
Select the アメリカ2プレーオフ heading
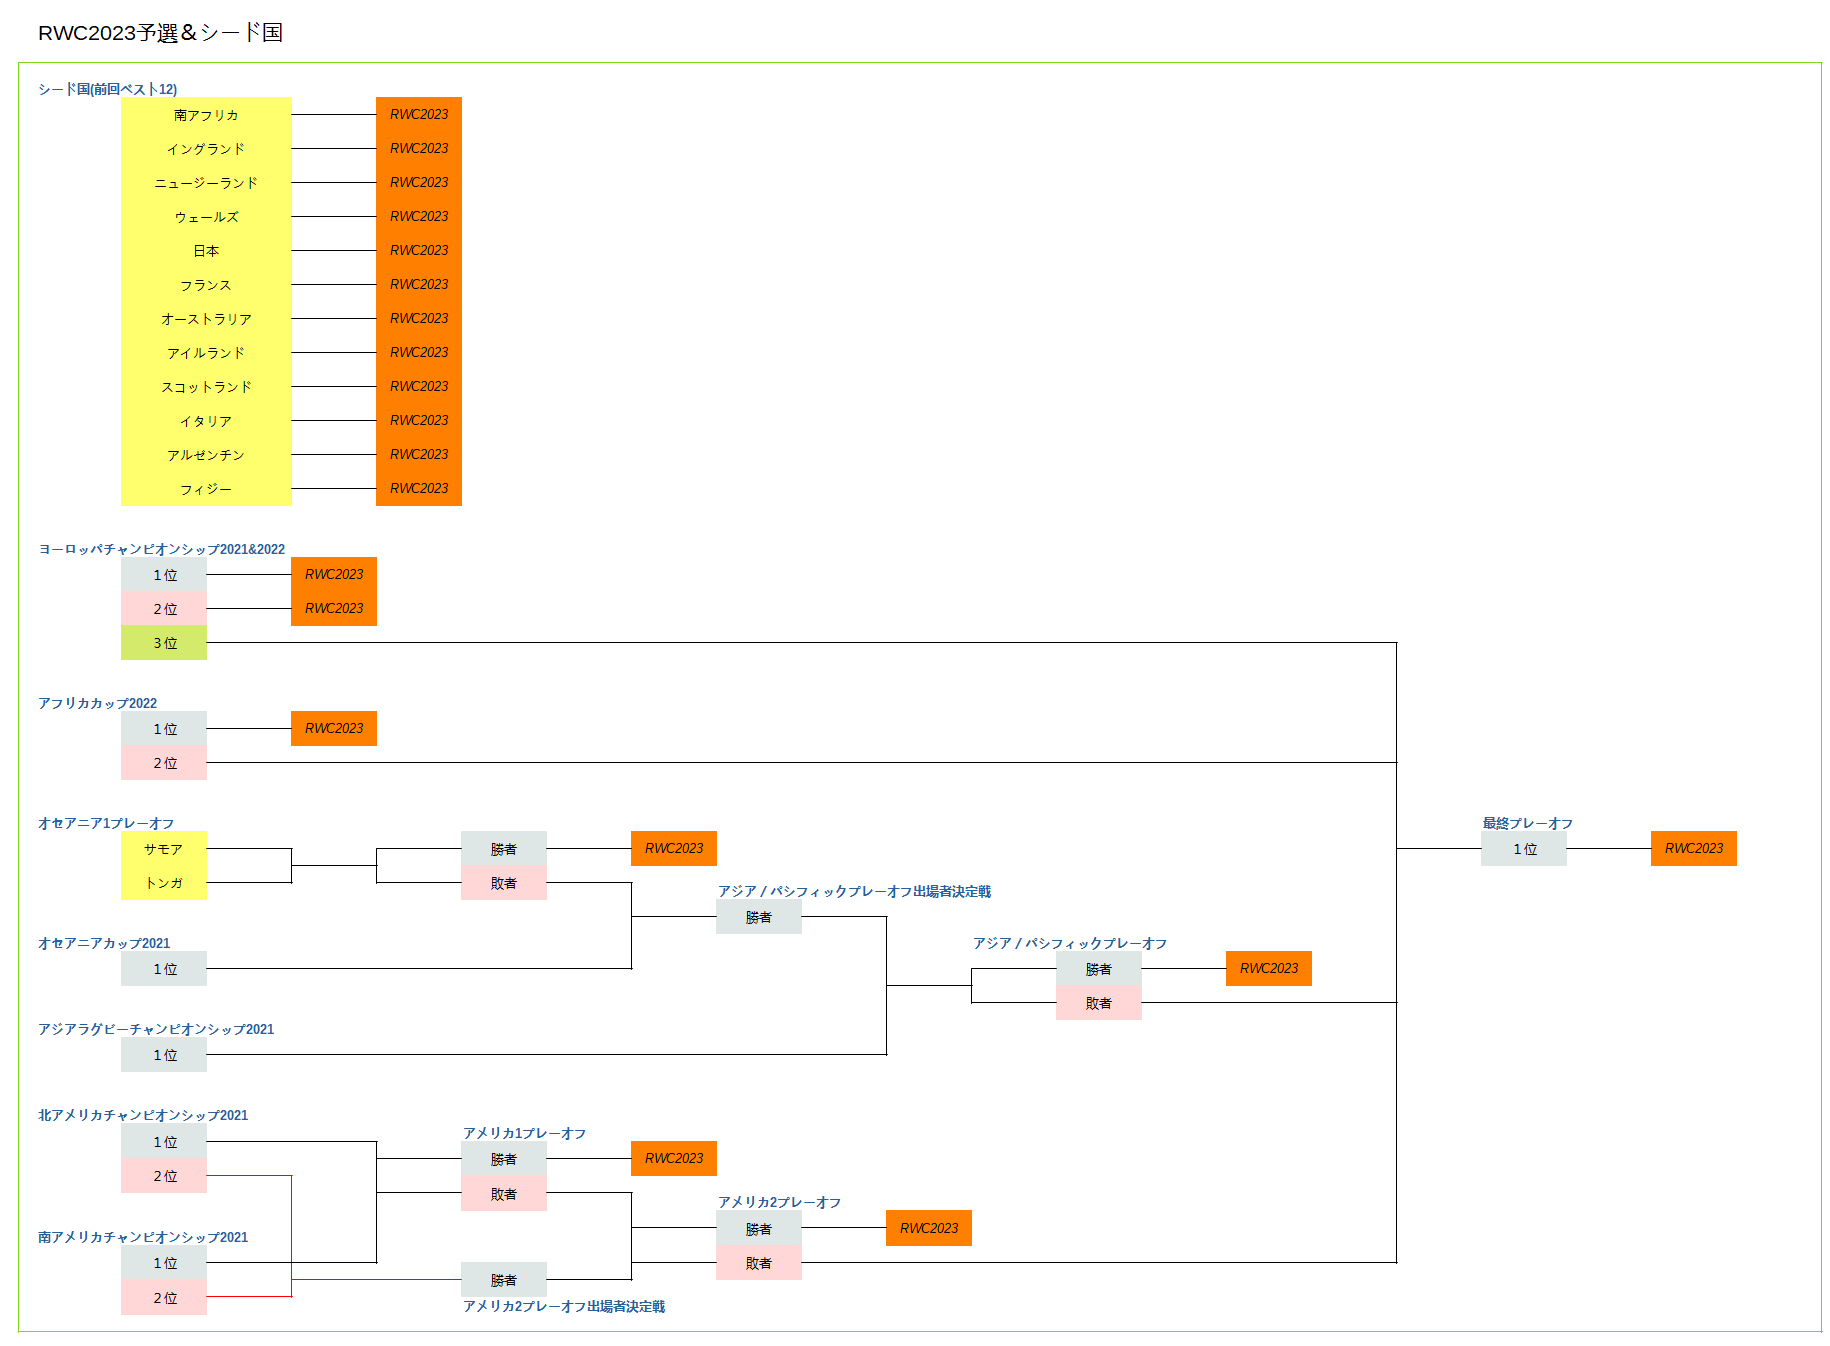click(780, 1202)
